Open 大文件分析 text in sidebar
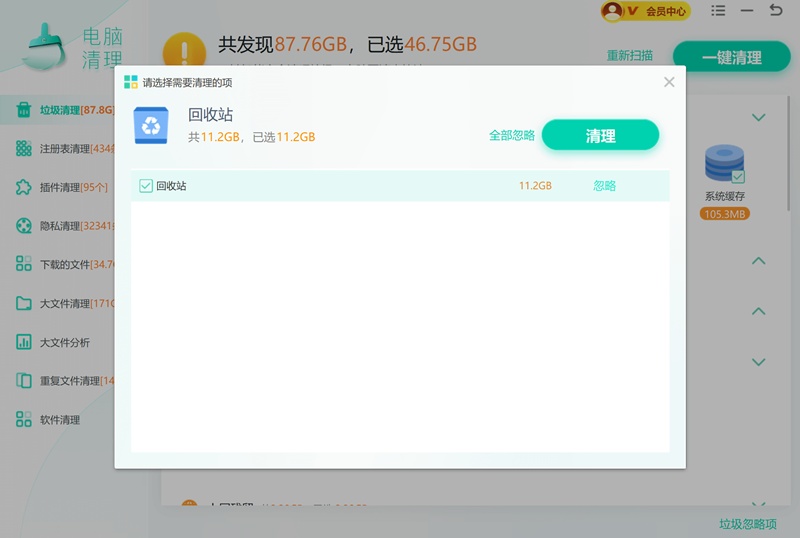Viewport: 800px width, 538px height. [x=65, y=343]
